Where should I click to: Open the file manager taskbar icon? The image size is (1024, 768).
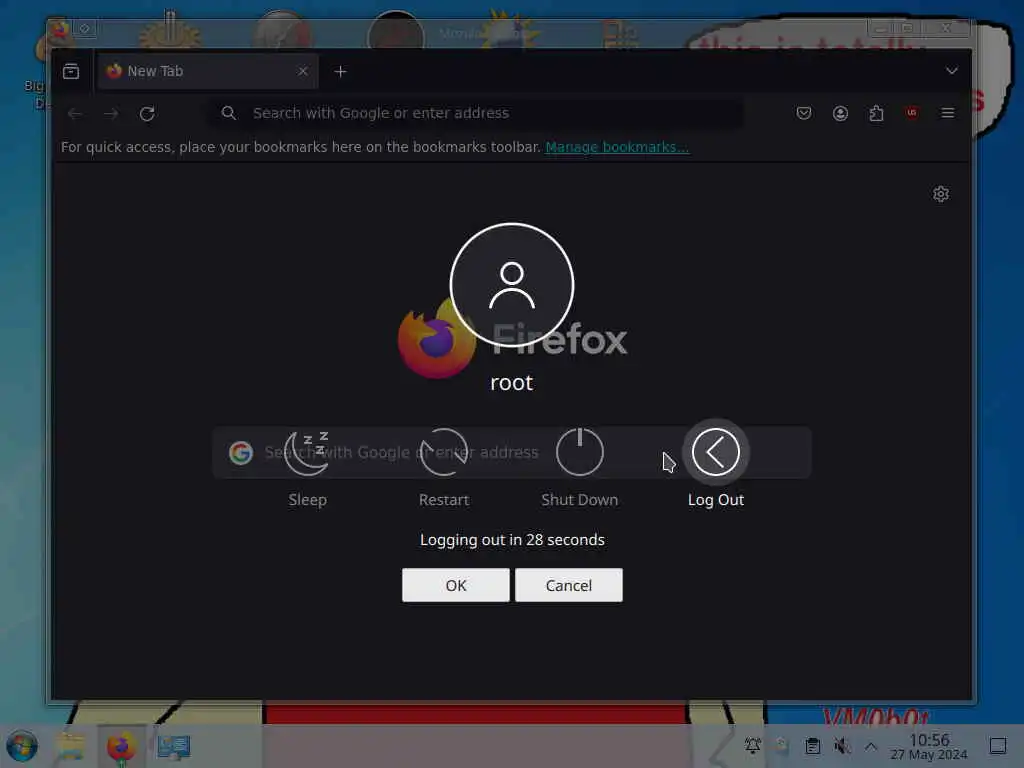(x=71, y=746)
